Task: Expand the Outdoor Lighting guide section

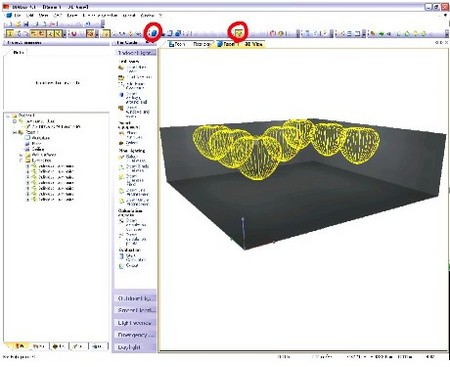Action: 135,298
